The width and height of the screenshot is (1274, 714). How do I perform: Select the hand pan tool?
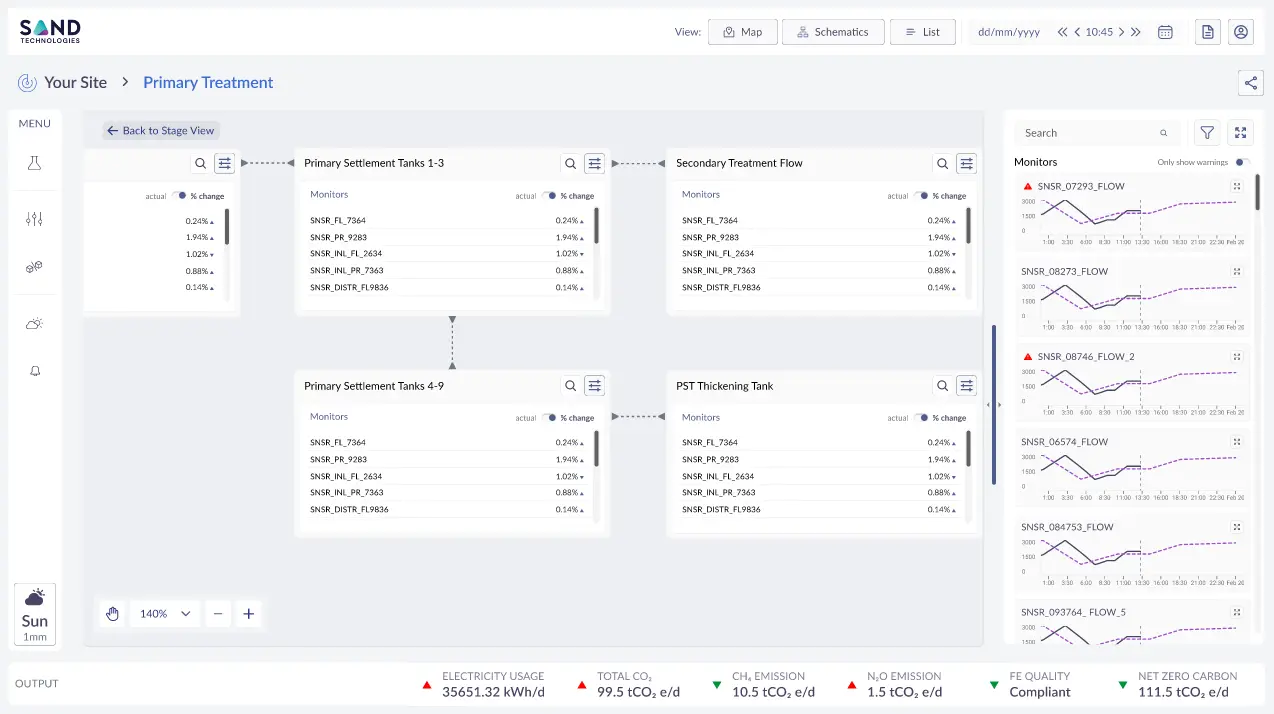(x=113, y=614)
